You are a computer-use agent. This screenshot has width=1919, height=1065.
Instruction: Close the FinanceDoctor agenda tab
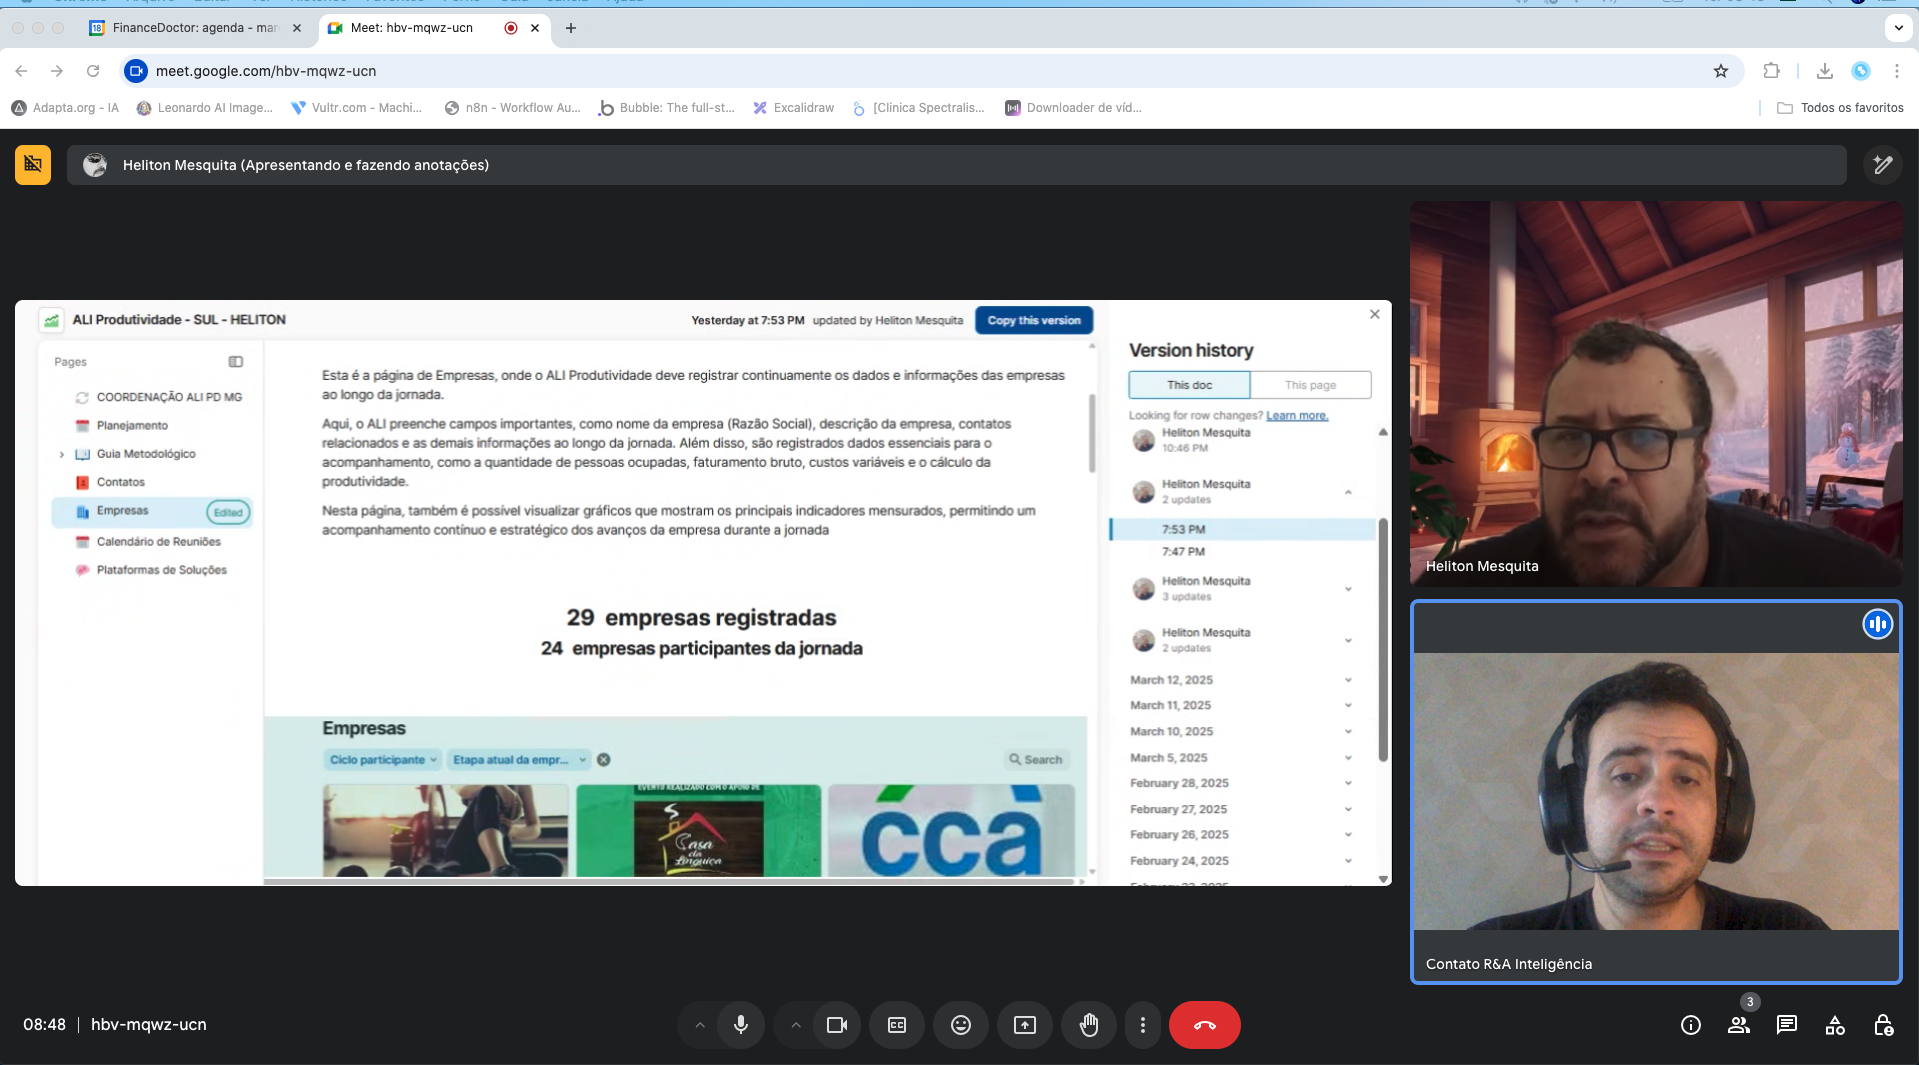point(297,28)
